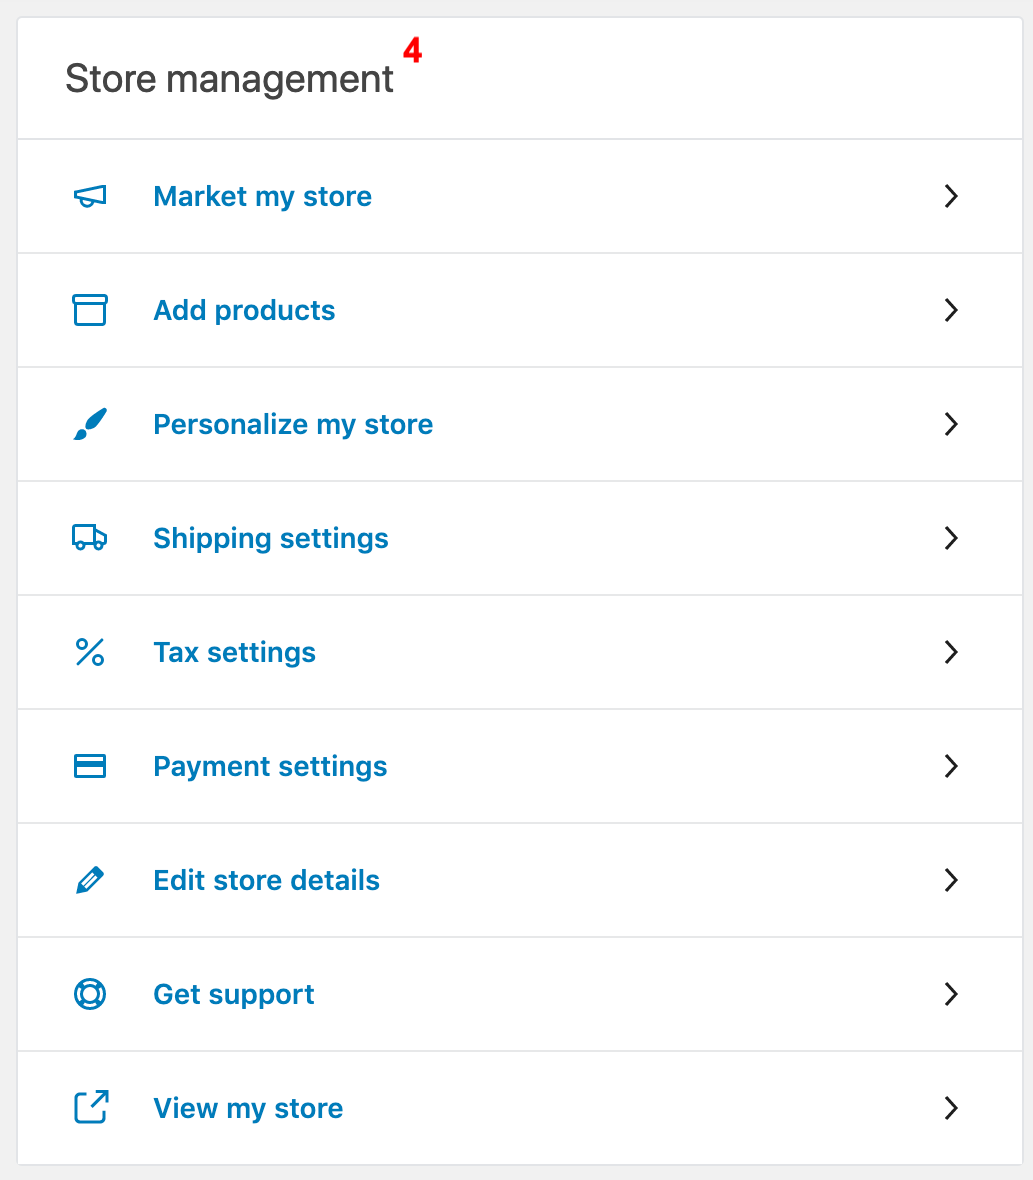Click the paintbrush Personalize icon
1033x1180 pixels.
90,424
